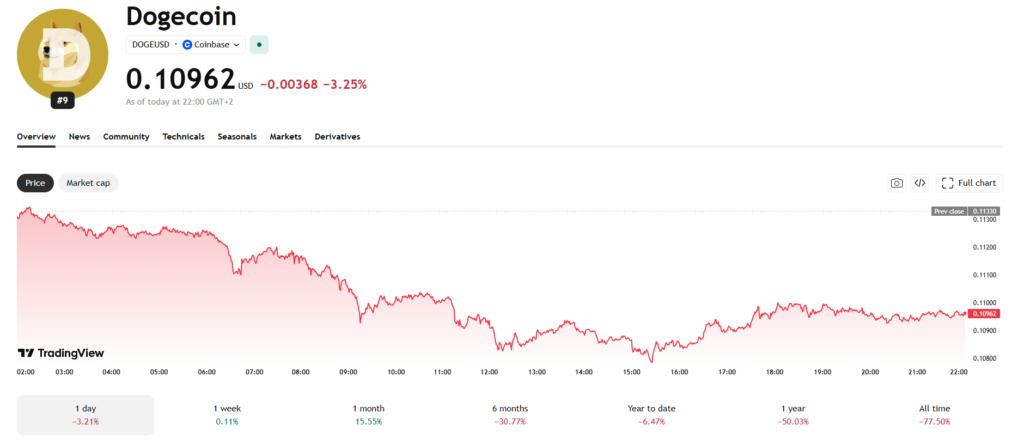The height and width of the screenshot is (443, 1024).
Task: Click the Dogecoin heading title
Action: click(181, 16)
